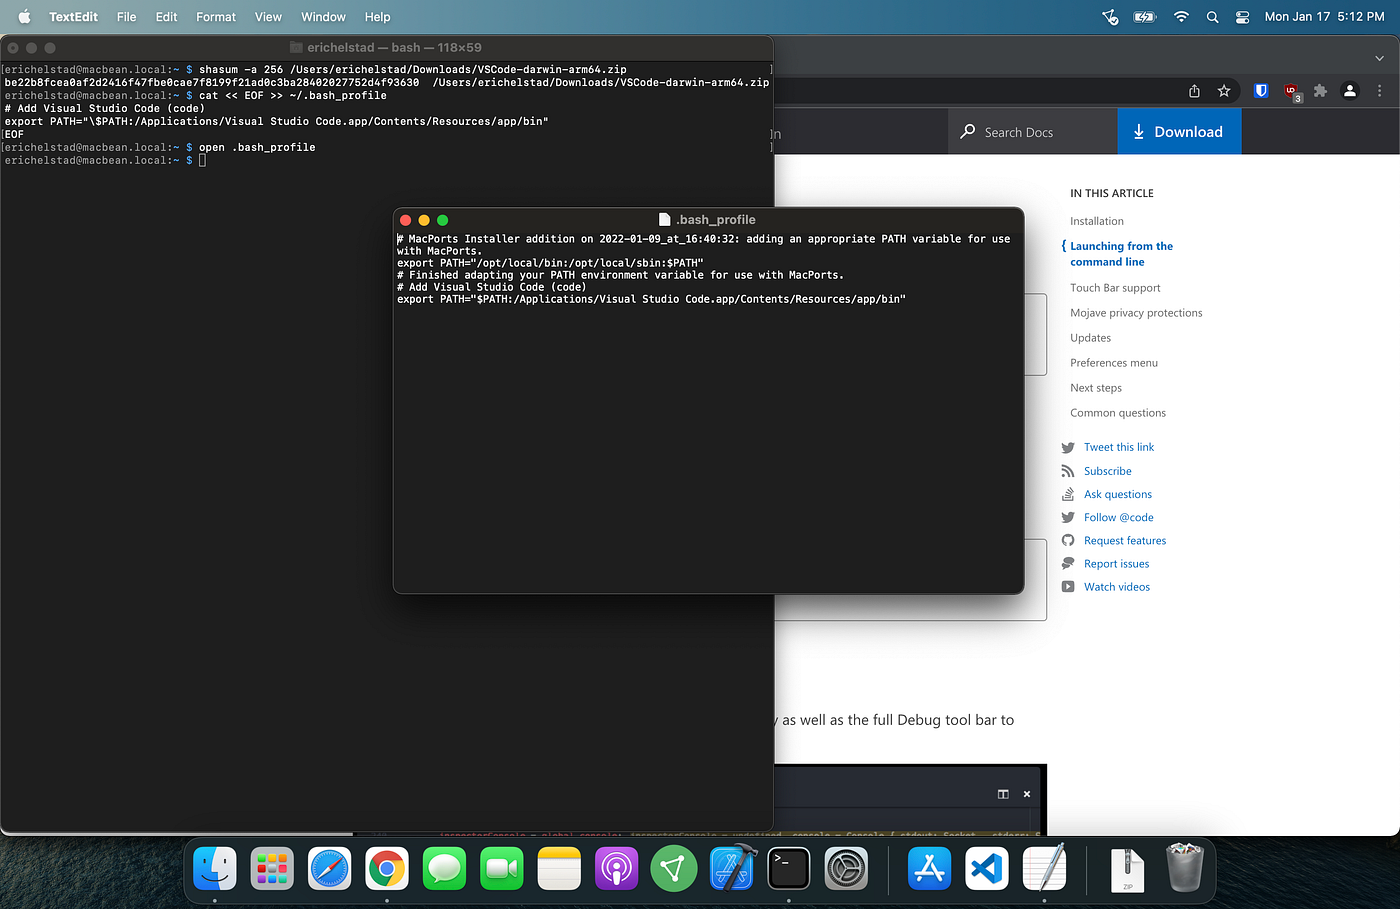Toggle the bookmark star in the browser toolbar
1400x909 pixels.
point(1224,90)
